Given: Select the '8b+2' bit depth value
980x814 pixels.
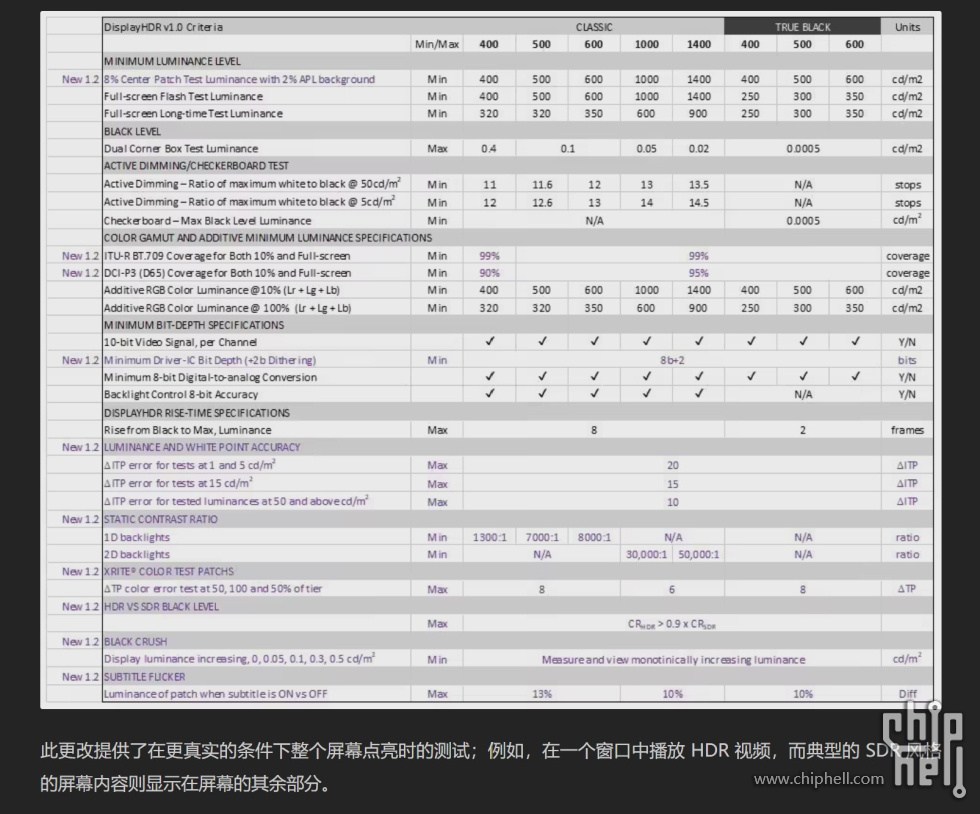Looking at the screenshot, I should point(672,360).
